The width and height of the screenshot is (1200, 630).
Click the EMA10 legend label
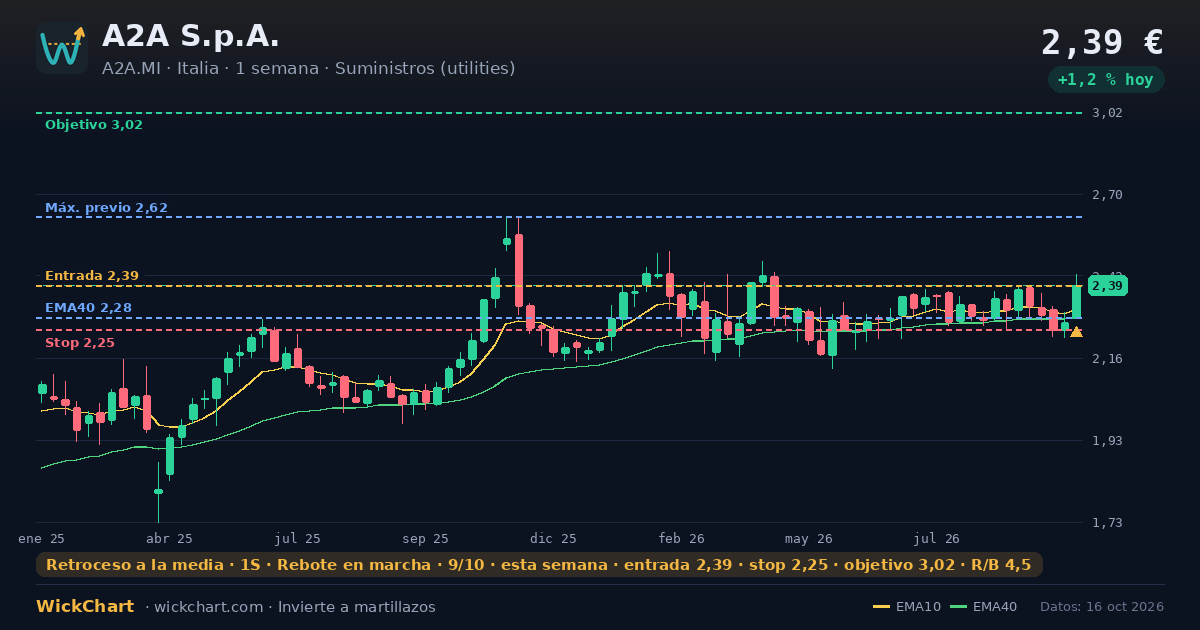click(x=919, y=607)
